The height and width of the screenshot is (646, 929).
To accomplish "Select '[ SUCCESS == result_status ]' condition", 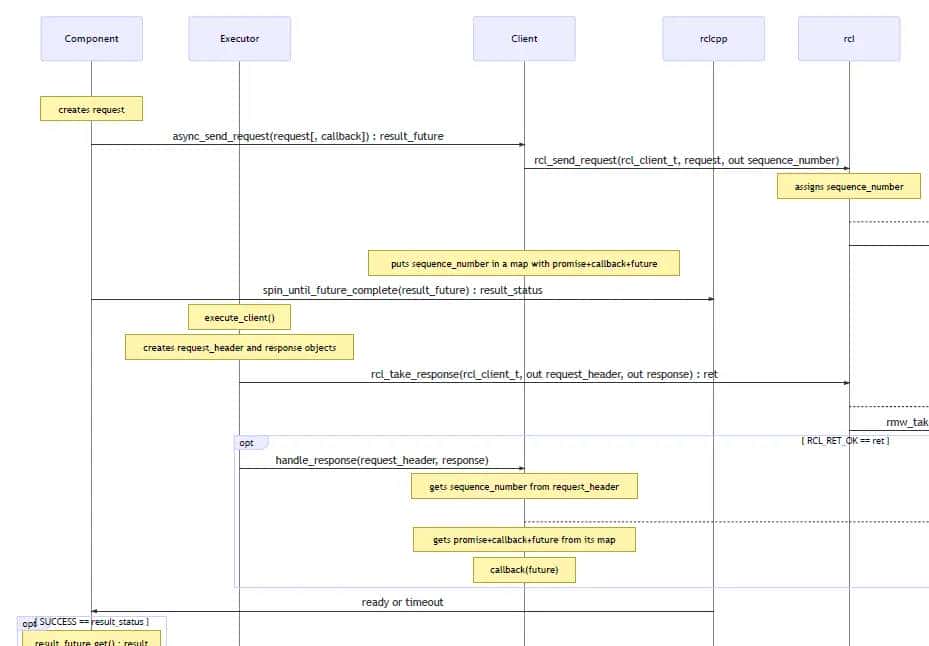I will coord(92,622).
